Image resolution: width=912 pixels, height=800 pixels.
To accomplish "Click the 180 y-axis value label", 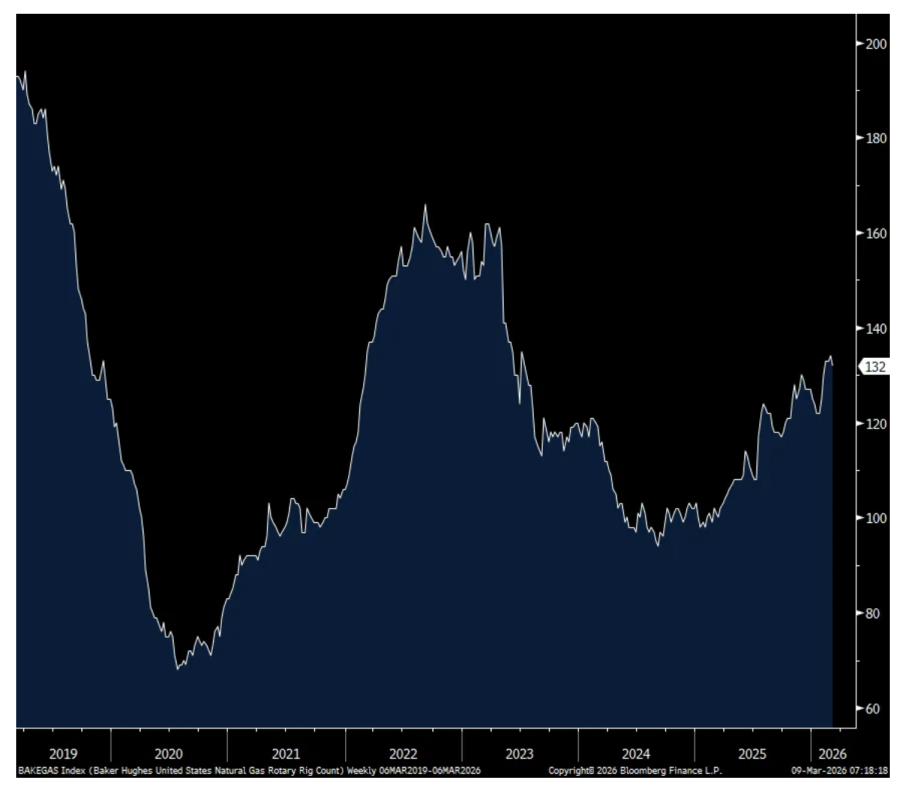I will [x=877, y=138].
